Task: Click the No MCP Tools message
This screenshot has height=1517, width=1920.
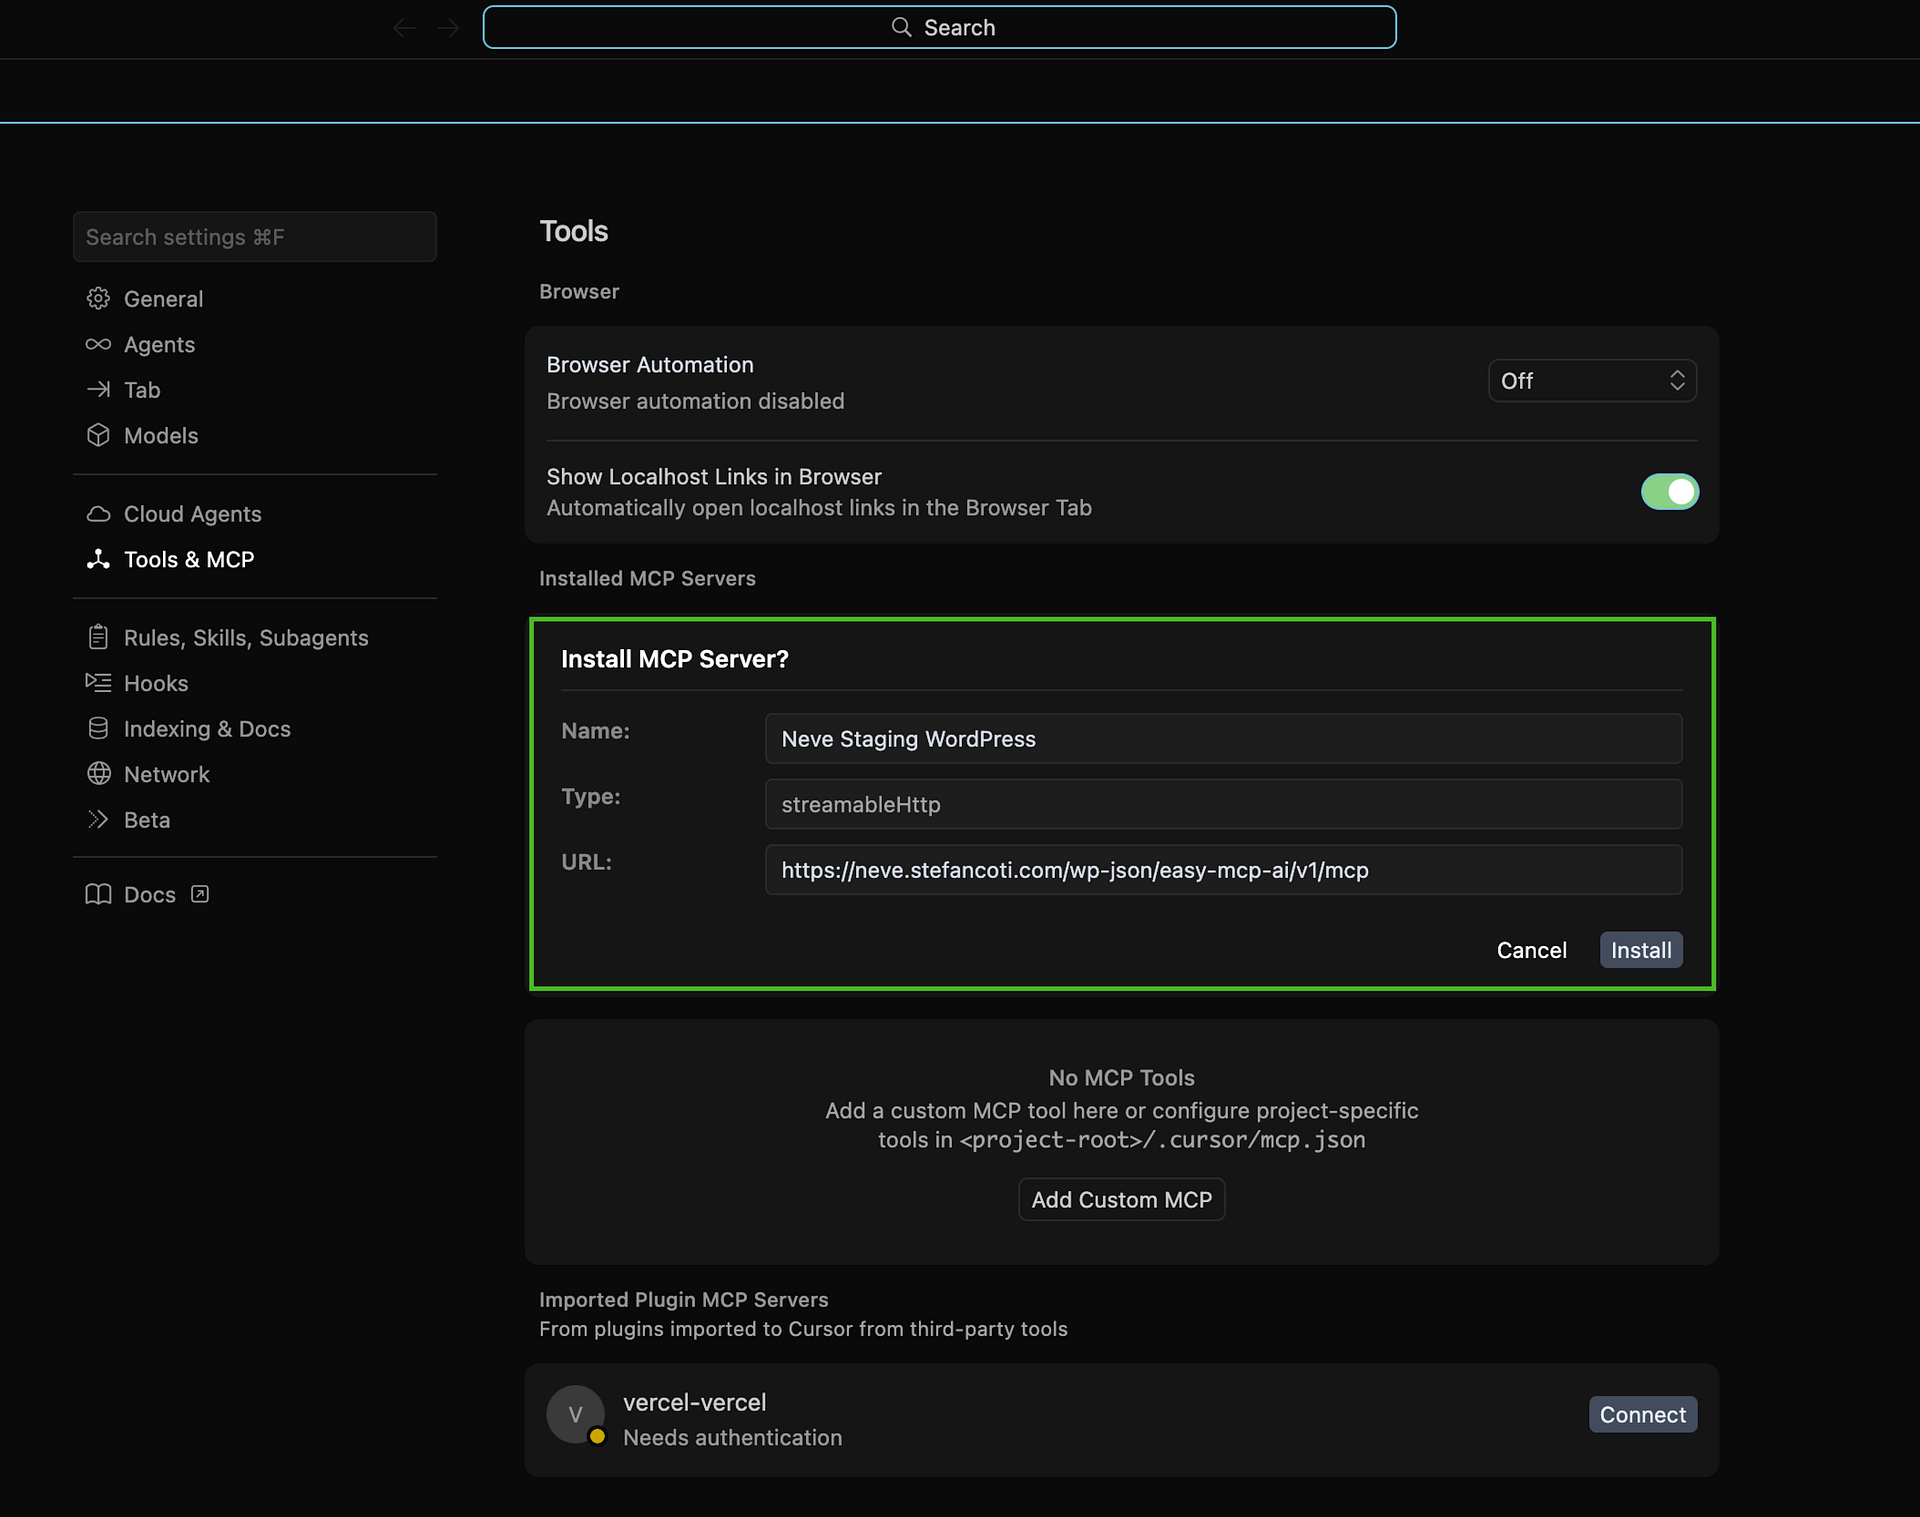Action: point(1121,1077)
